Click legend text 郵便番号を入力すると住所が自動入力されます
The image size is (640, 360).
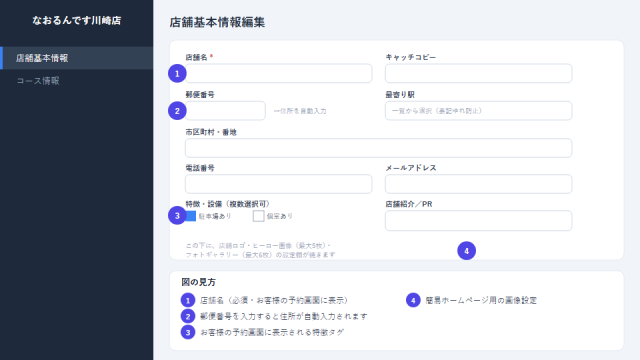284,316
